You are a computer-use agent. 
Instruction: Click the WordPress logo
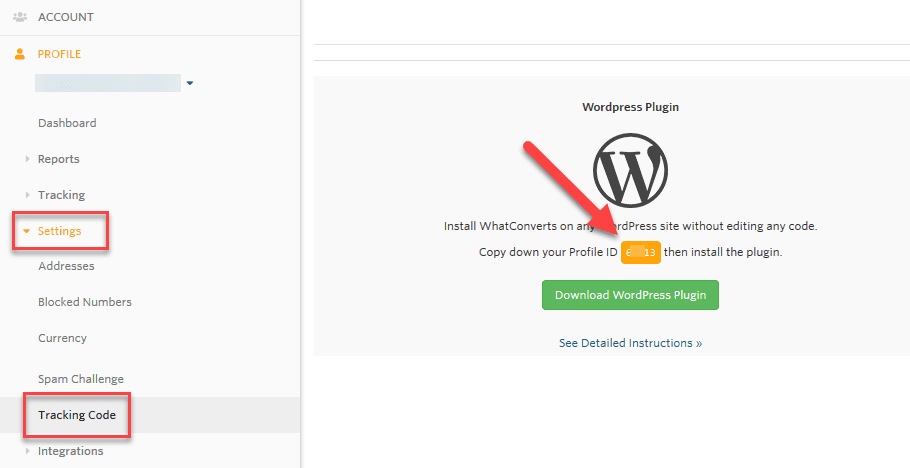coord(630,171)
